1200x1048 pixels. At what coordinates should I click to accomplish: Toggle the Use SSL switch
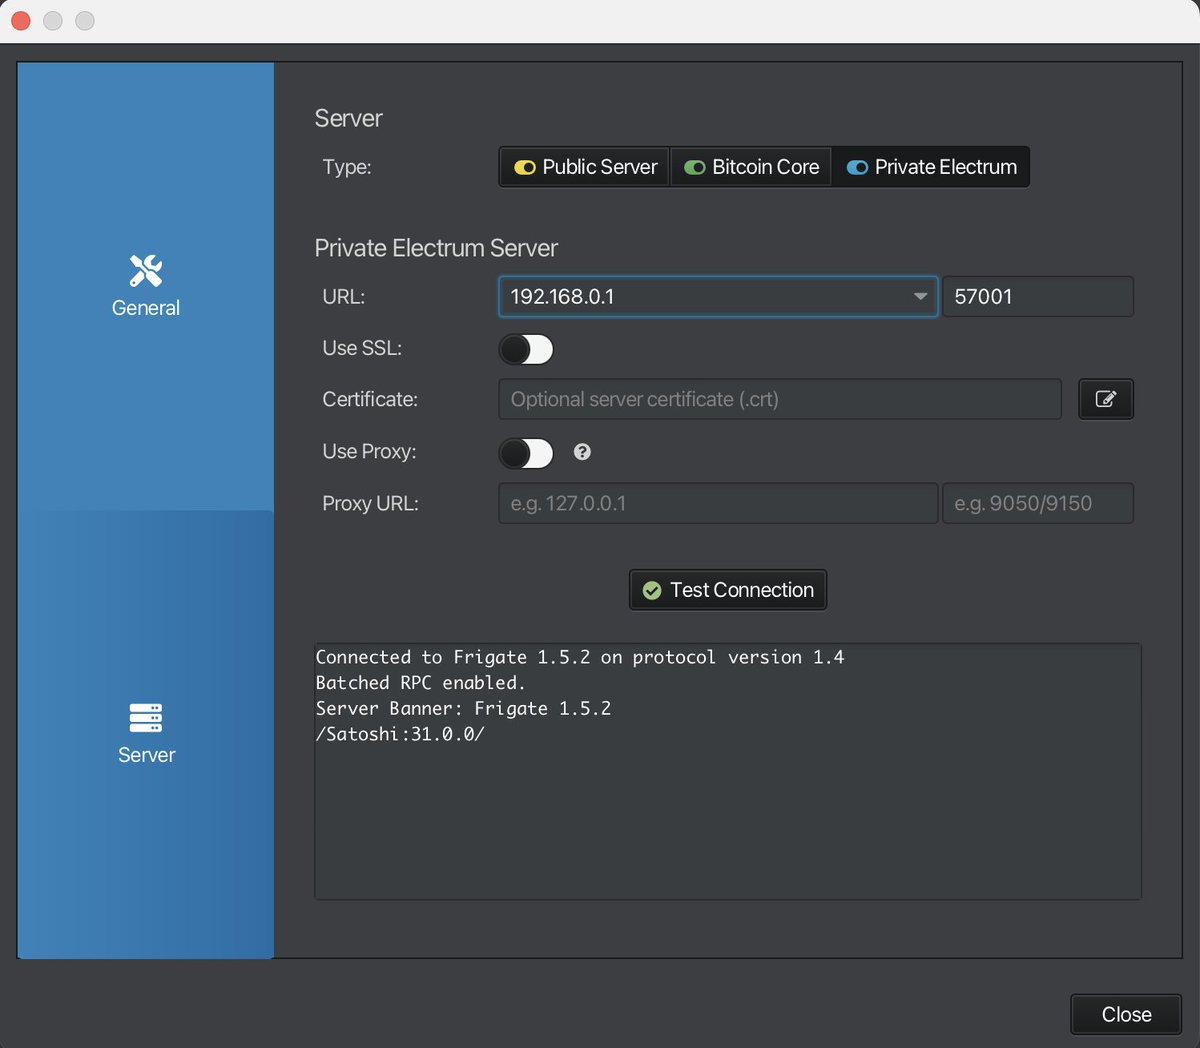526,349
